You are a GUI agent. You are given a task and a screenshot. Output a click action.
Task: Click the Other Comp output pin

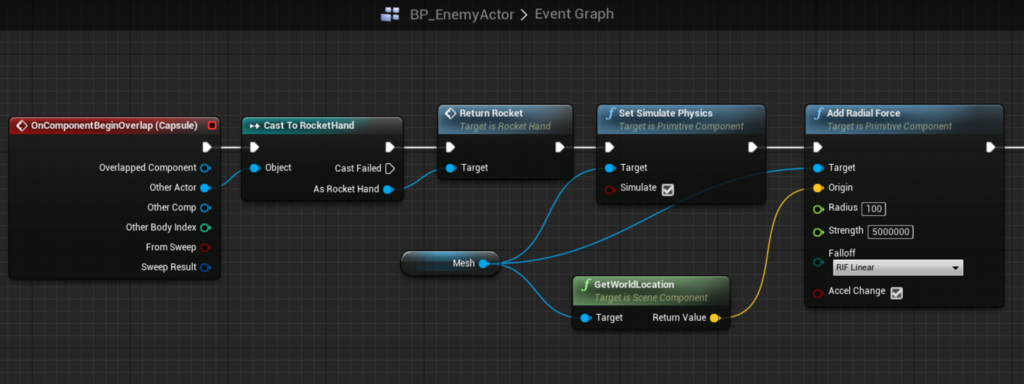[206, 208]
